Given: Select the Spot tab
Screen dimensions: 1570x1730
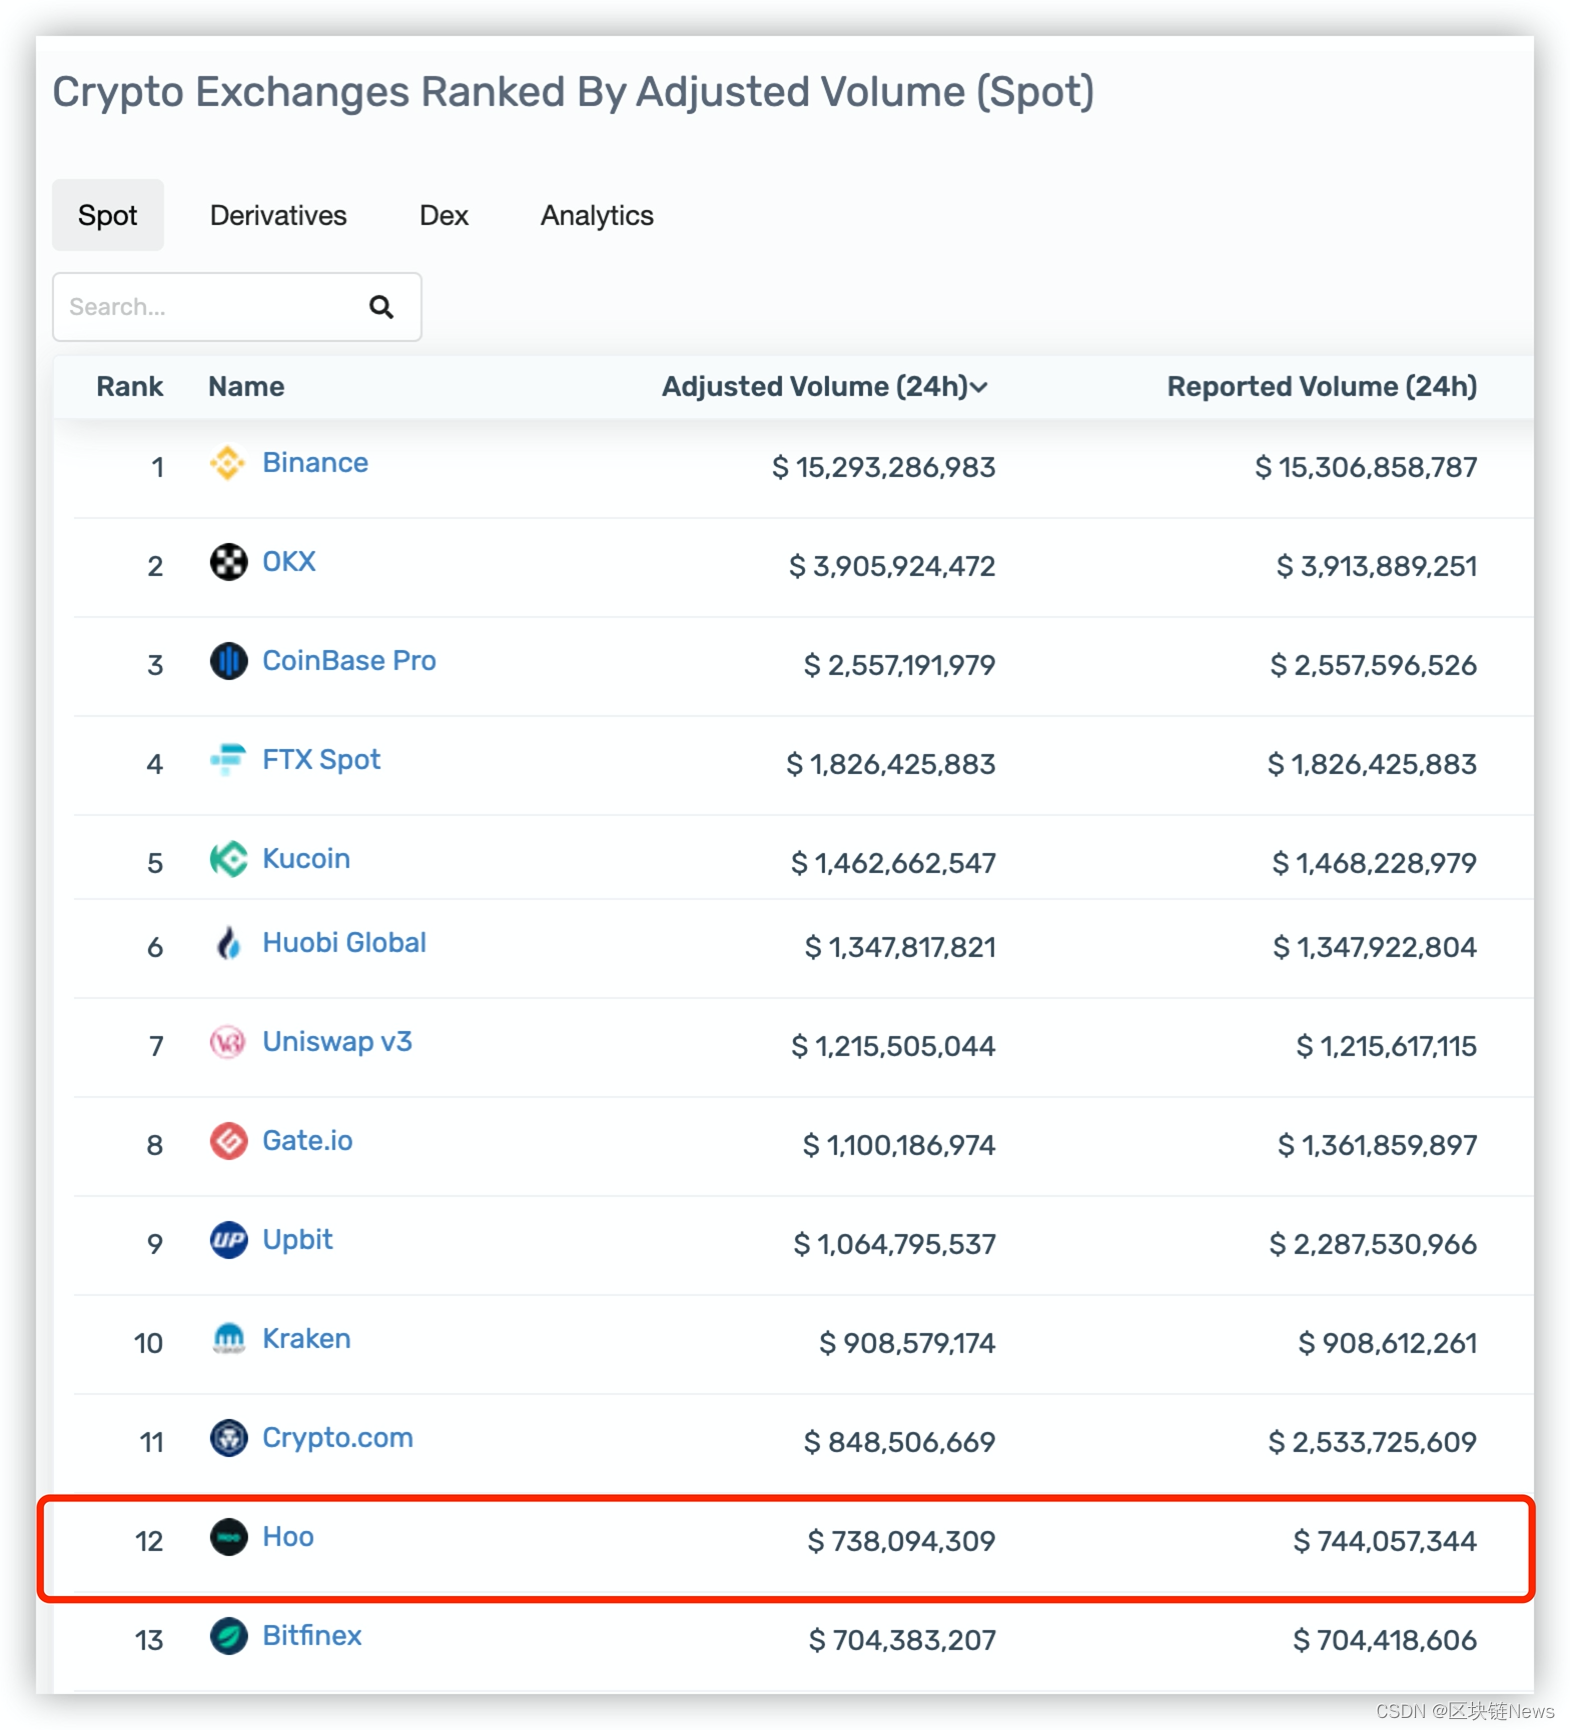Looking at the screenshot, I should click(x=108, y=215).
